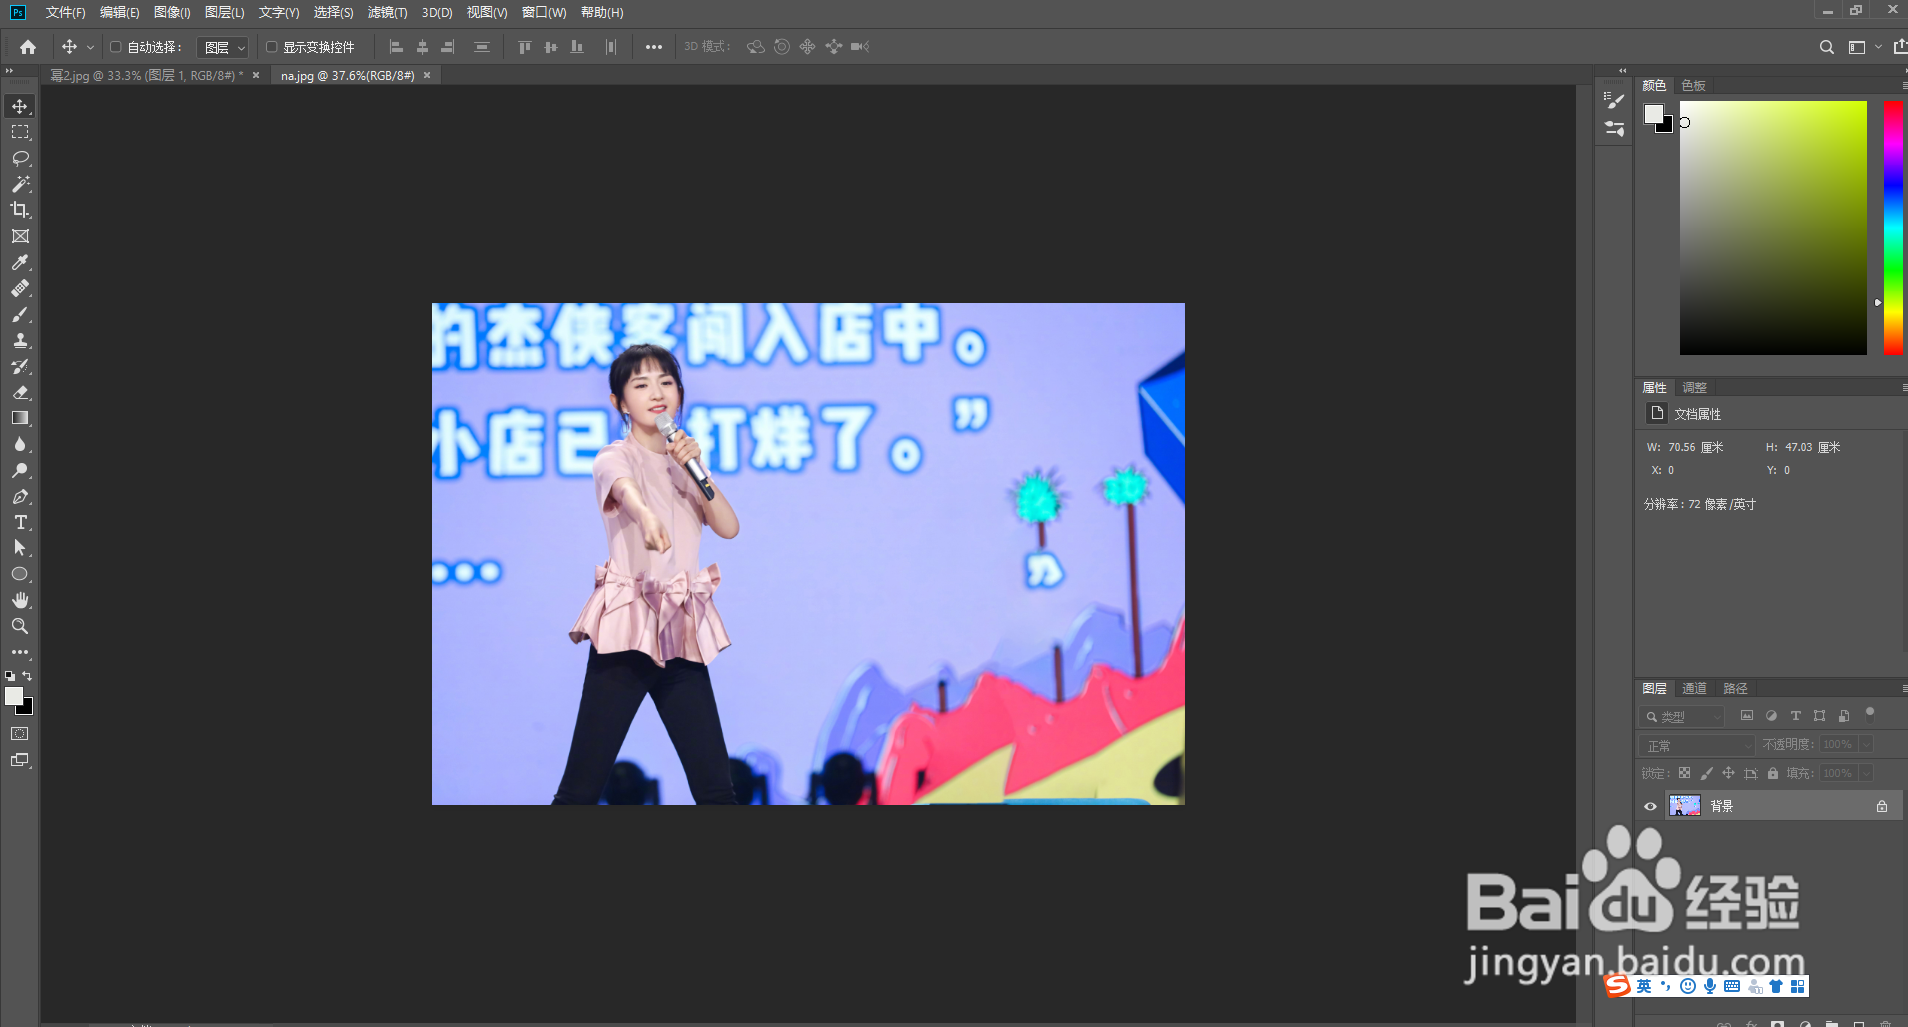Grab the Zoom tool
Image resolution: width=1908 pixels, height=1027 pixels.
(20, 625)
